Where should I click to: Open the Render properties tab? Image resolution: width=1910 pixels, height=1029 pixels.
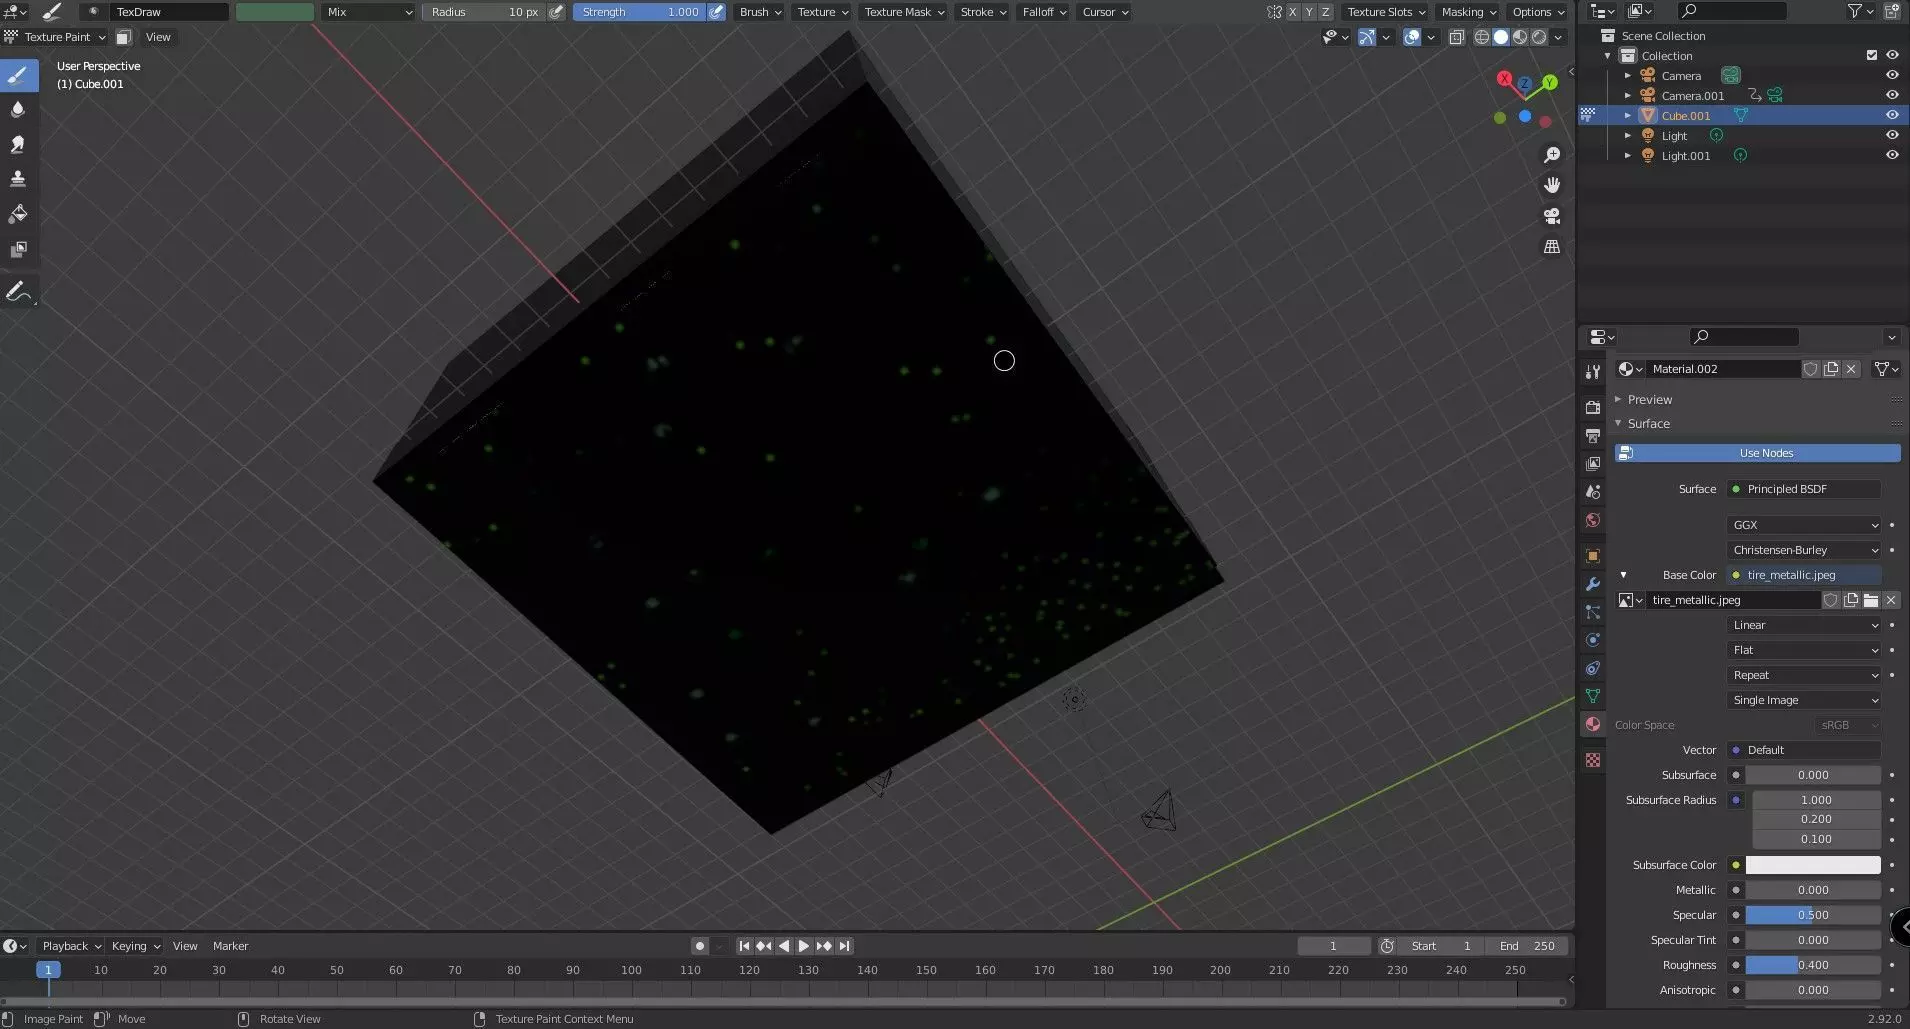(x=1593, y=407)
